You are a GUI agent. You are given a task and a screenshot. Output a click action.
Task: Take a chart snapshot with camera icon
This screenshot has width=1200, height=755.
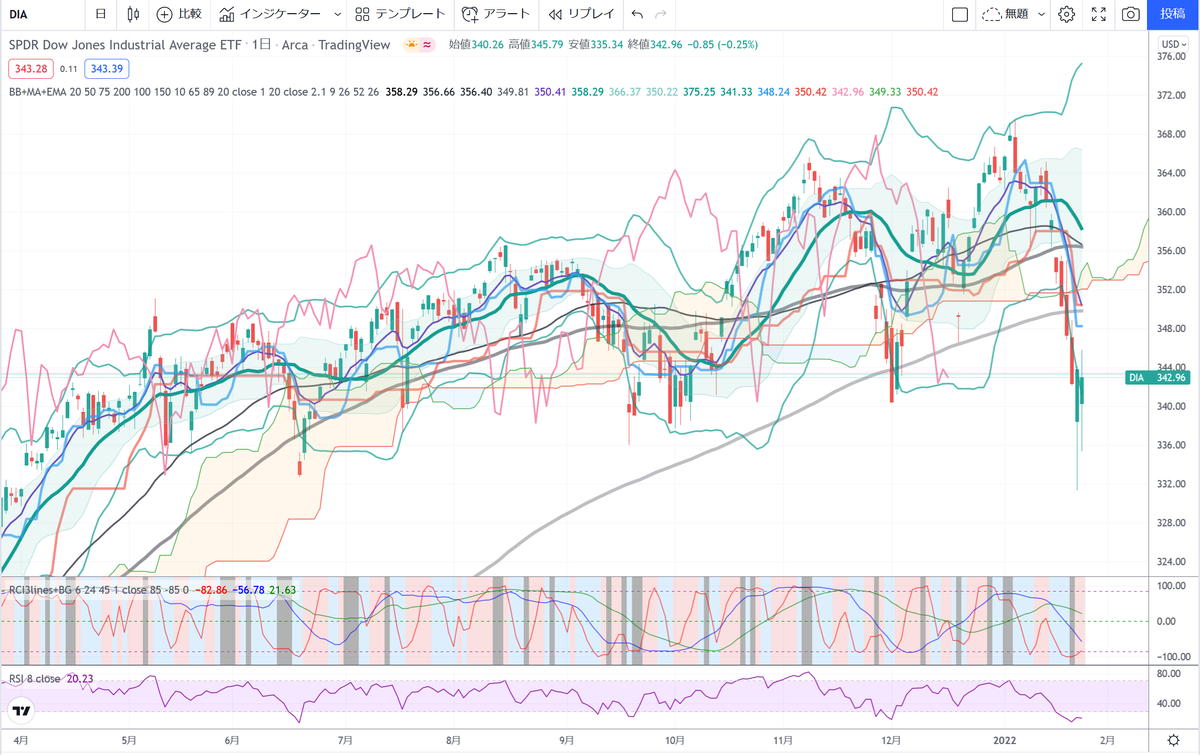pos(1130,14)
